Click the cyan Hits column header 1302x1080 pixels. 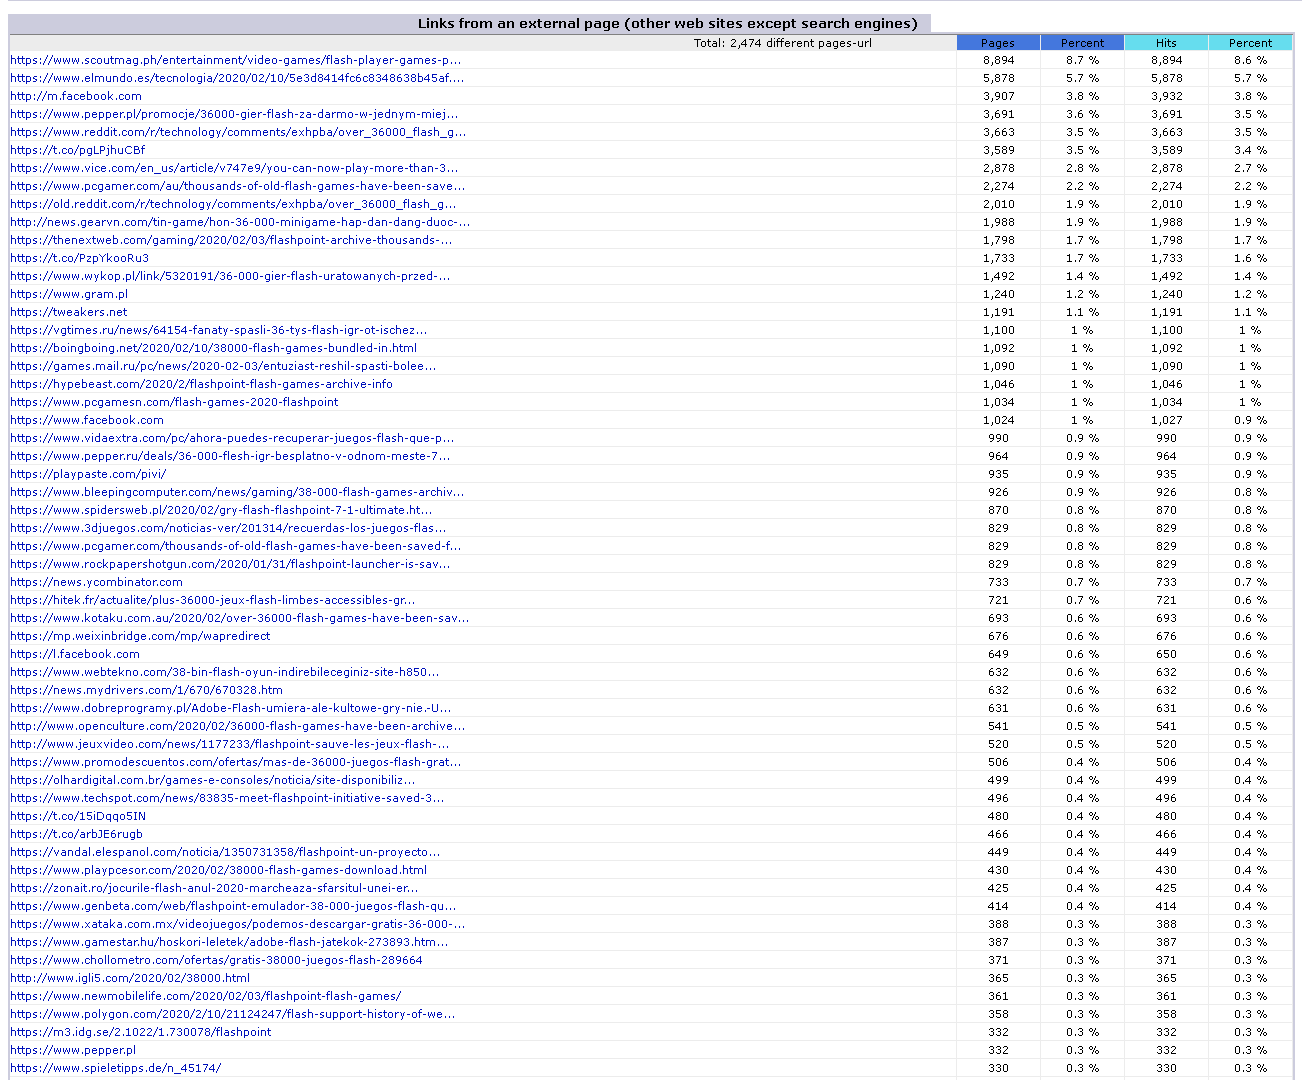1166,43
